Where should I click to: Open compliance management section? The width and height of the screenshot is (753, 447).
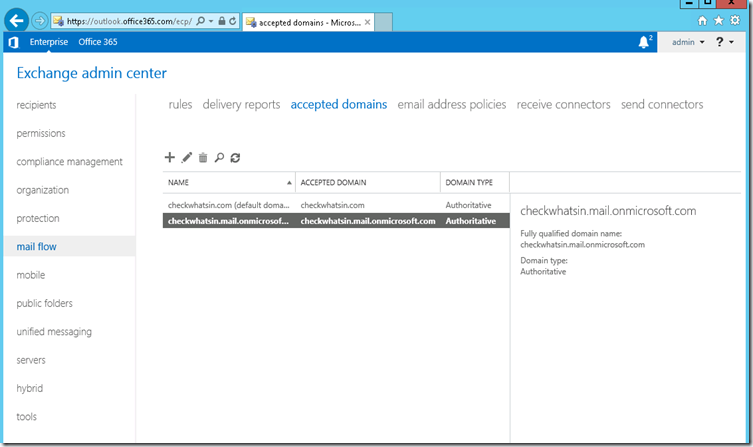pos(69,162)
